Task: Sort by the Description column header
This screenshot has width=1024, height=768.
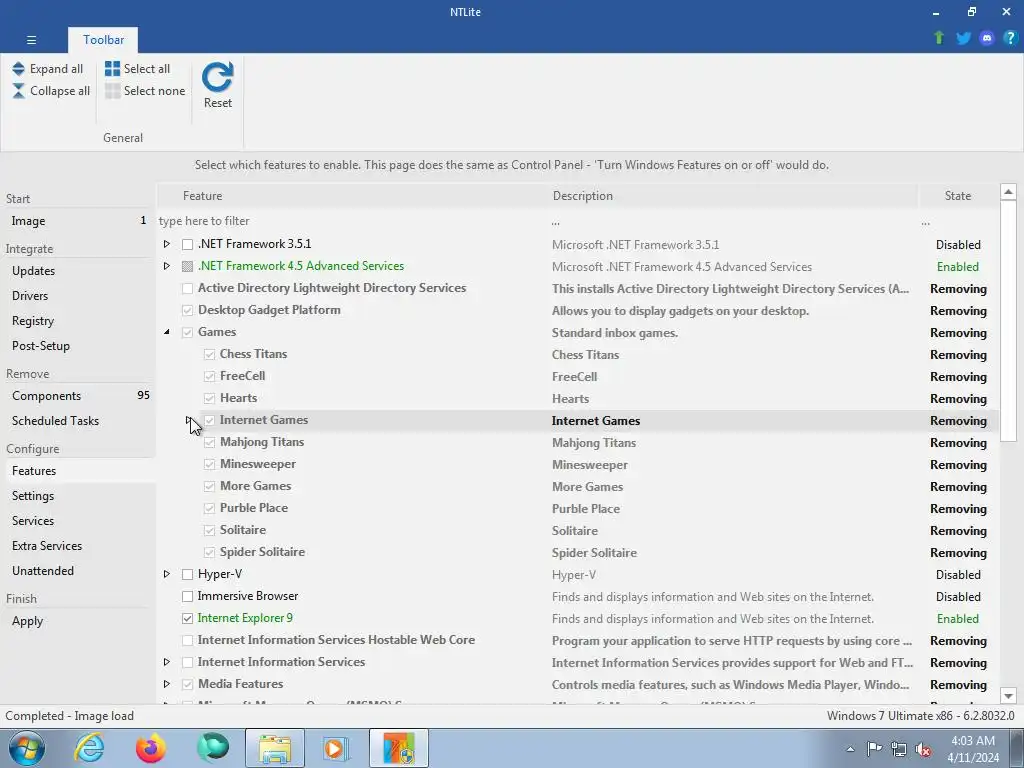Action: pyautogui.click(x=734, y=196)
